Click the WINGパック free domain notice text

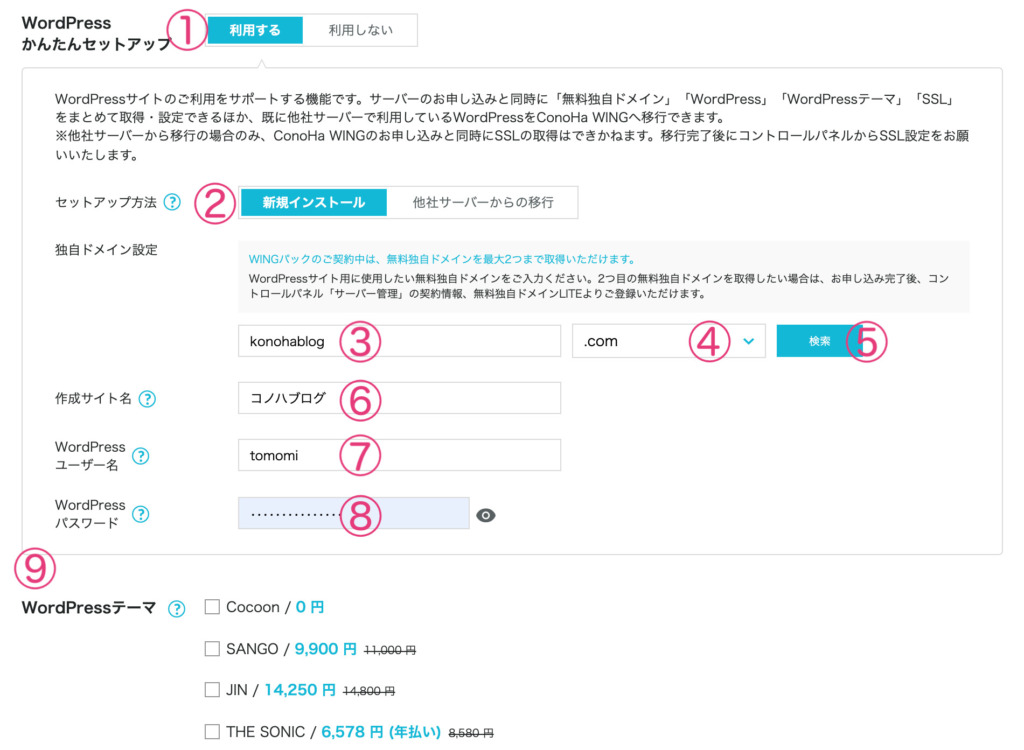click(x=441, y=259)
